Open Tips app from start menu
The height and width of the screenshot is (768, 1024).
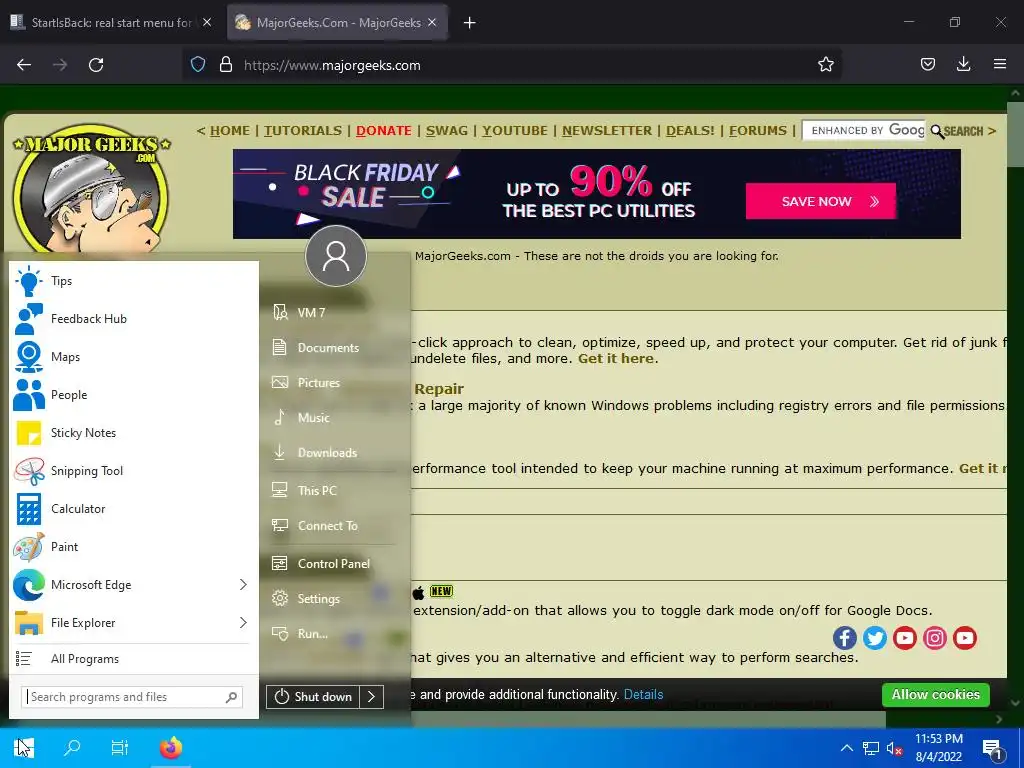(x=133, y=281)
